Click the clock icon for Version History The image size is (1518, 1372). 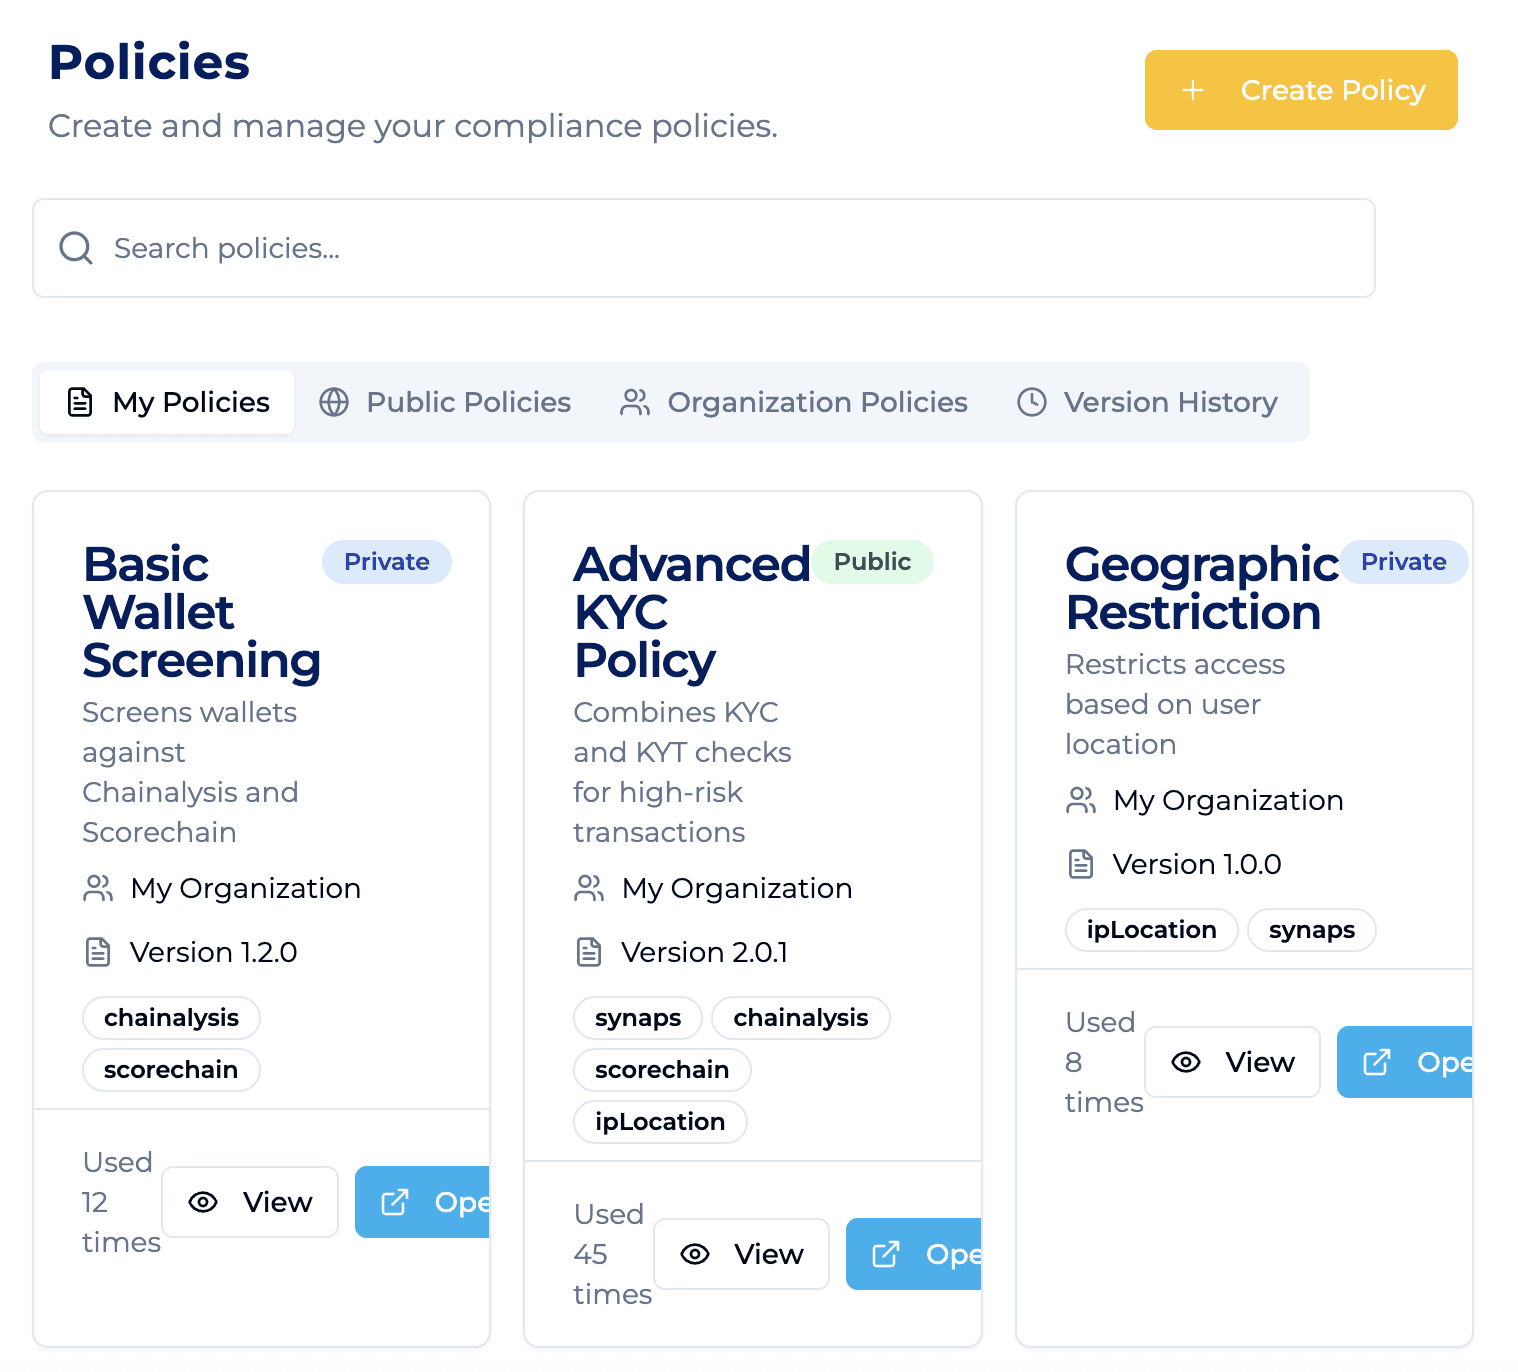1032,402
